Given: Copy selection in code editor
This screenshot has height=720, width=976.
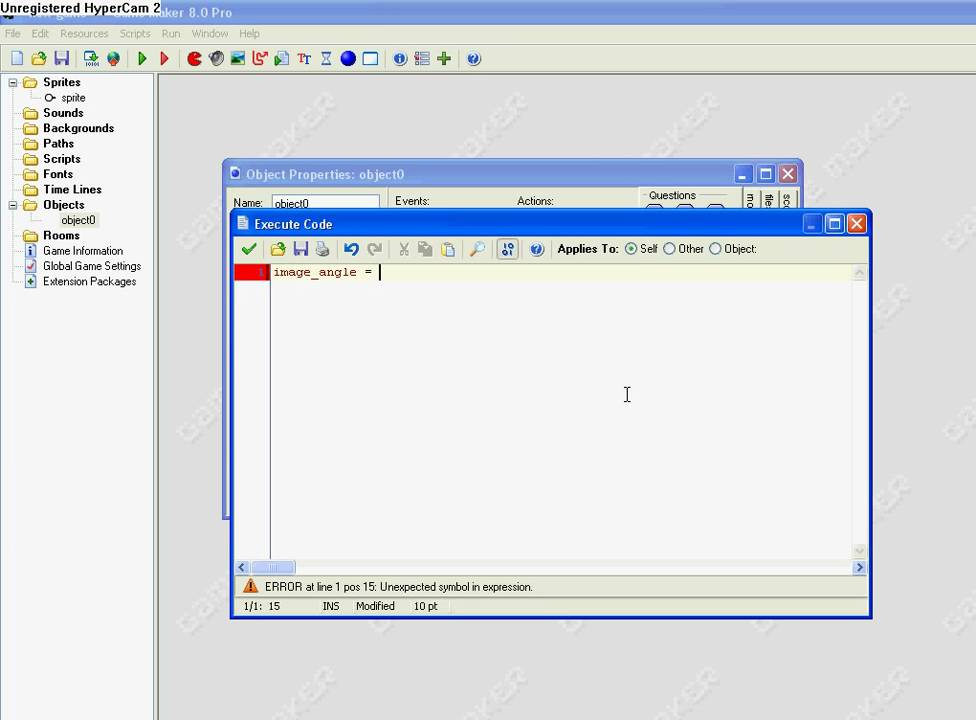Looking at the screenshot, I should pyautogui.click(x=425, y=249).
